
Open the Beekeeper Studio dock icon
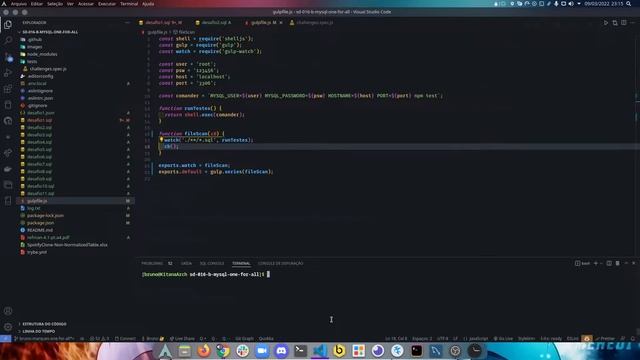[x=339, y=351]
